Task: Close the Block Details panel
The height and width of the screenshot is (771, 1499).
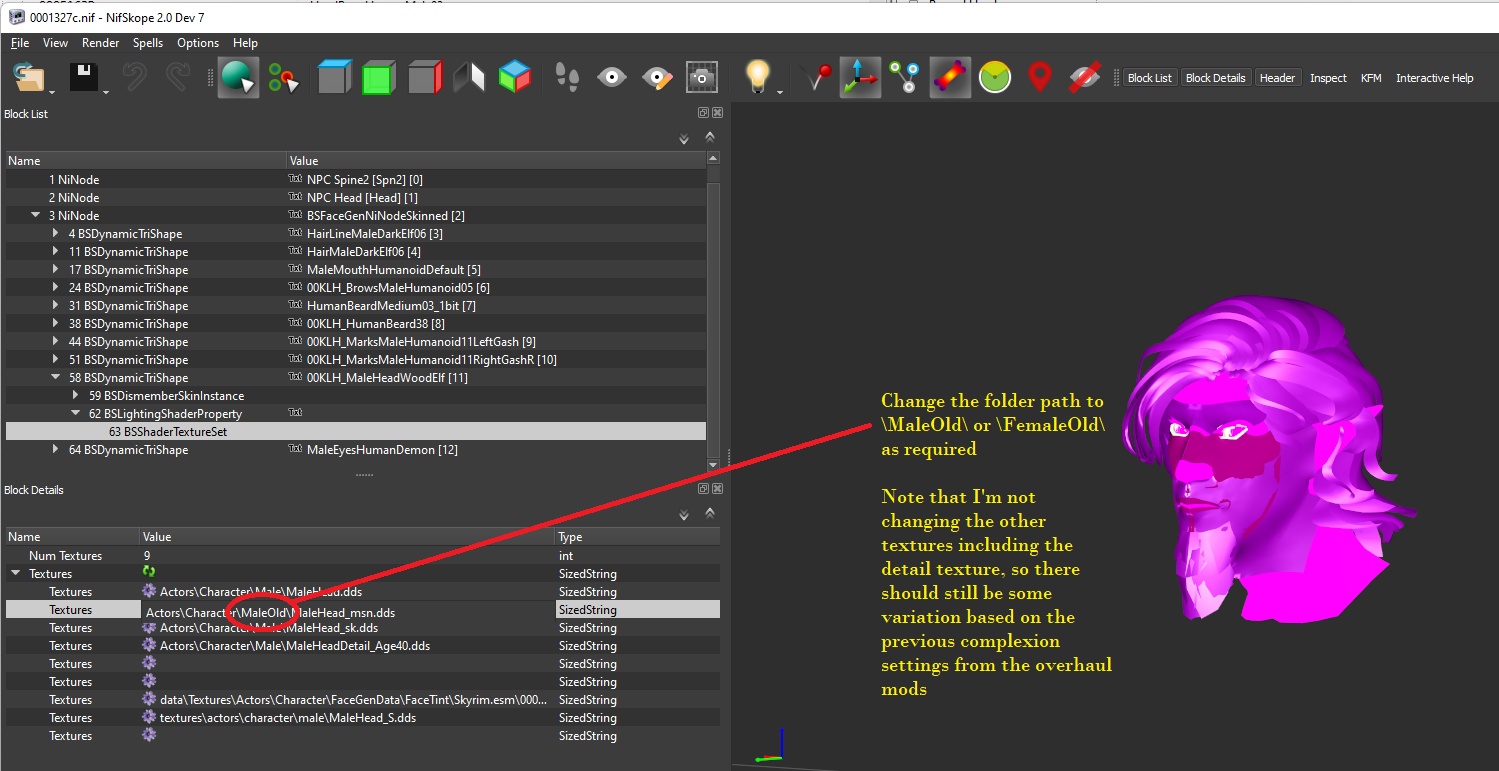Action: point(717,489)
